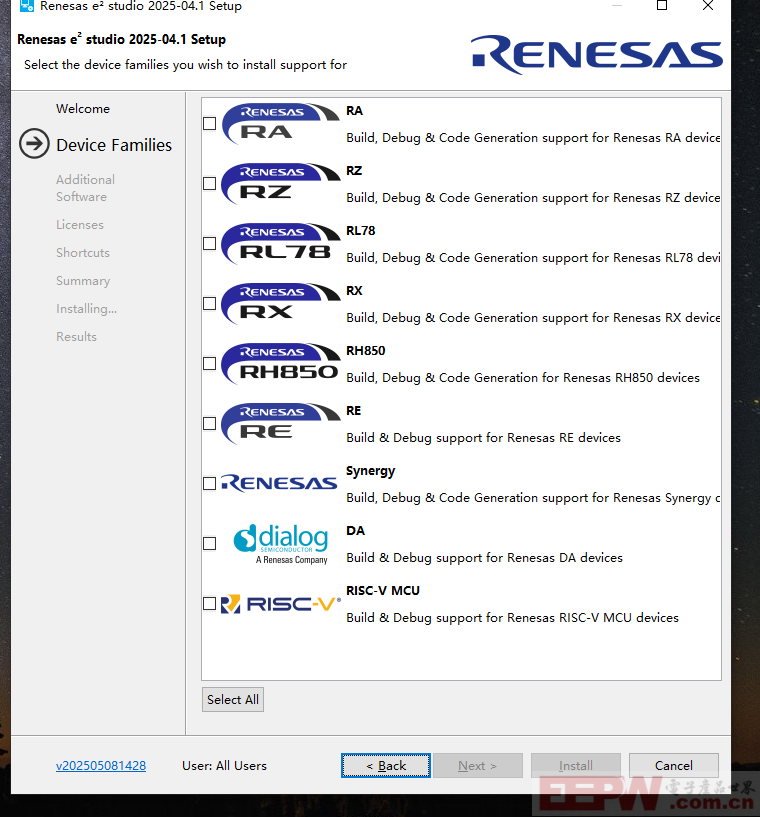This screenshot has height=817, width=760.
Task: Click the RH850 devices description text
Action: pyautogui.click(x=523, y=378)
